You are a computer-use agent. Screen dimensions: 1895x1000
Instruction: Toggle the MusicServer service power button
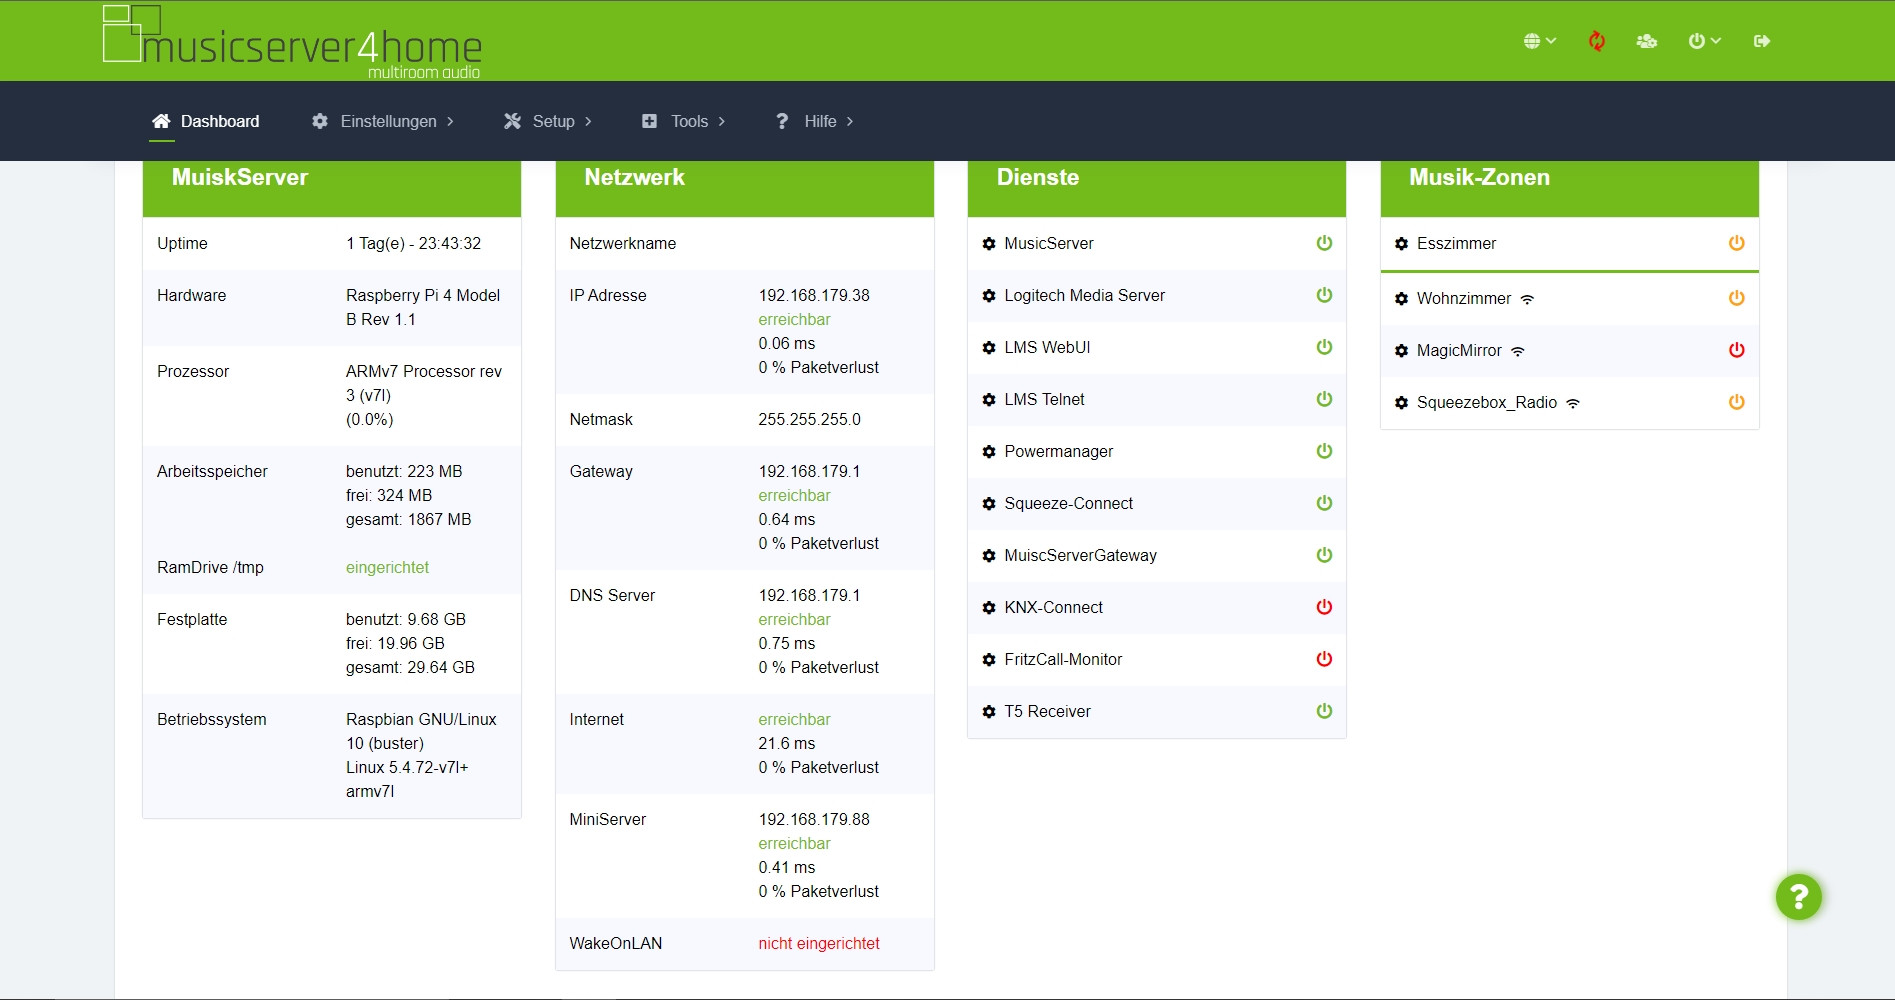(1324, 243)
